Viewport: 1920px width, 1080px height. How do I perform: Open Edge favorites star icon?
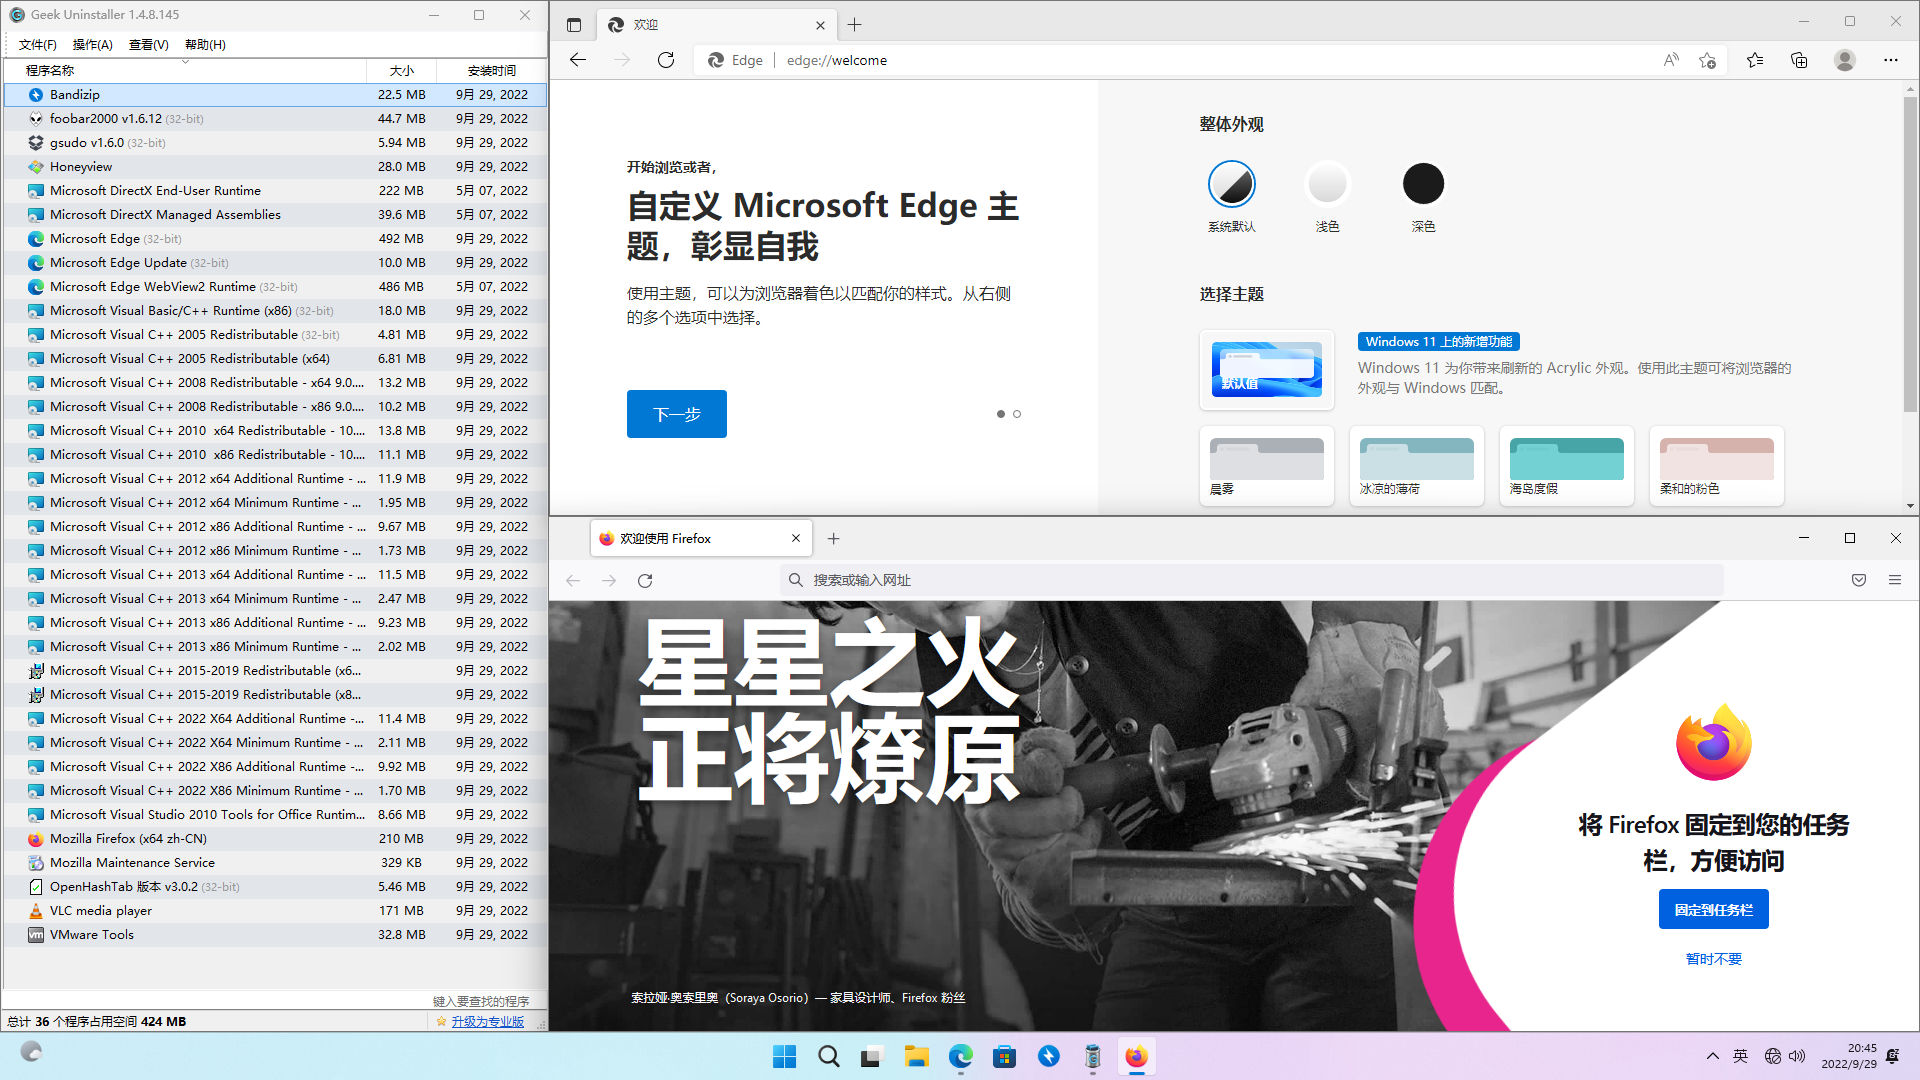[1755, 60]
